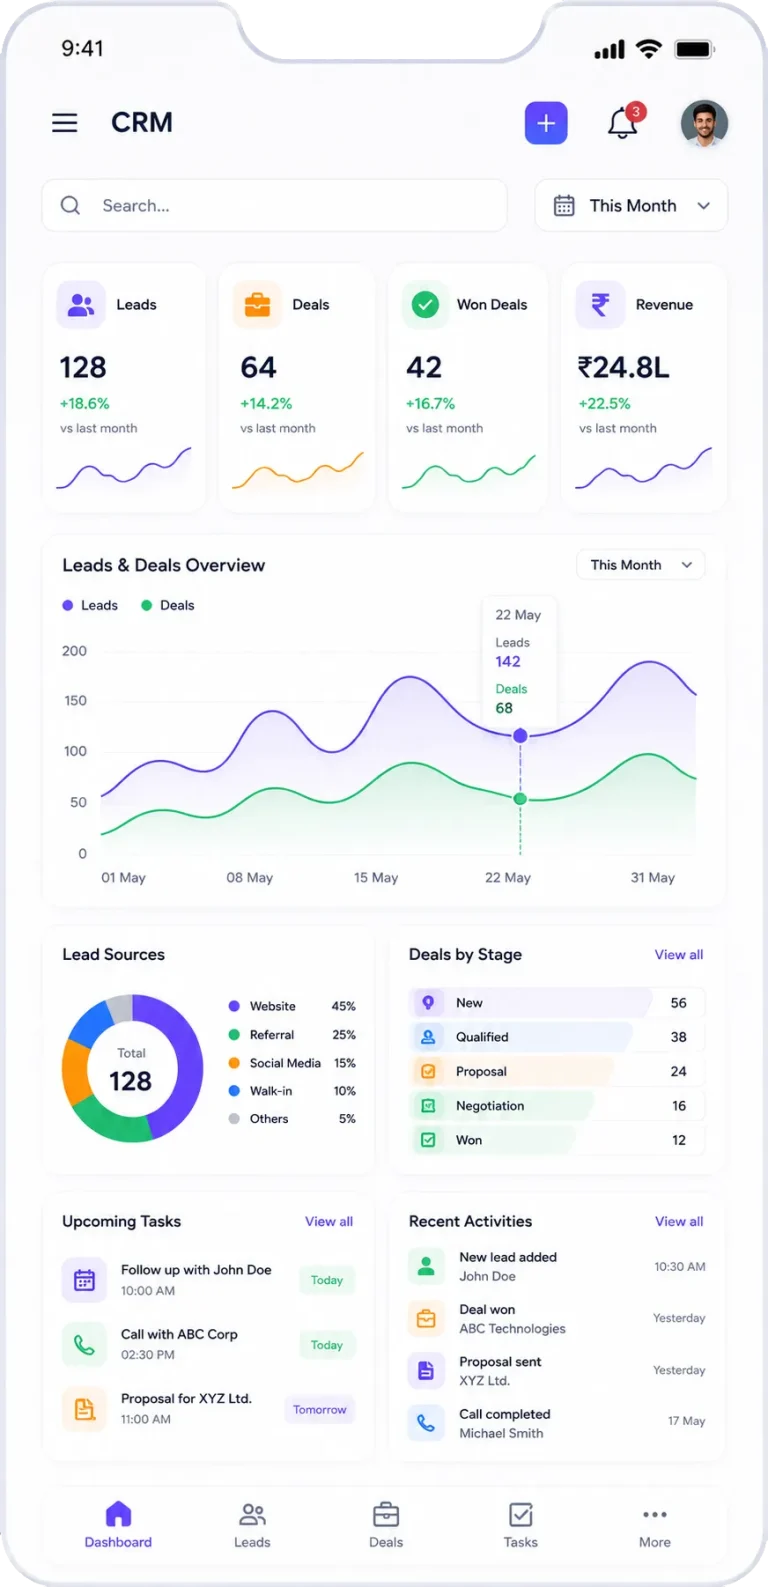The width and height of the screenshot is (768, 1587).
Task: Click the document icon for XYZ Ltd. proposal
Action: 84,1409
